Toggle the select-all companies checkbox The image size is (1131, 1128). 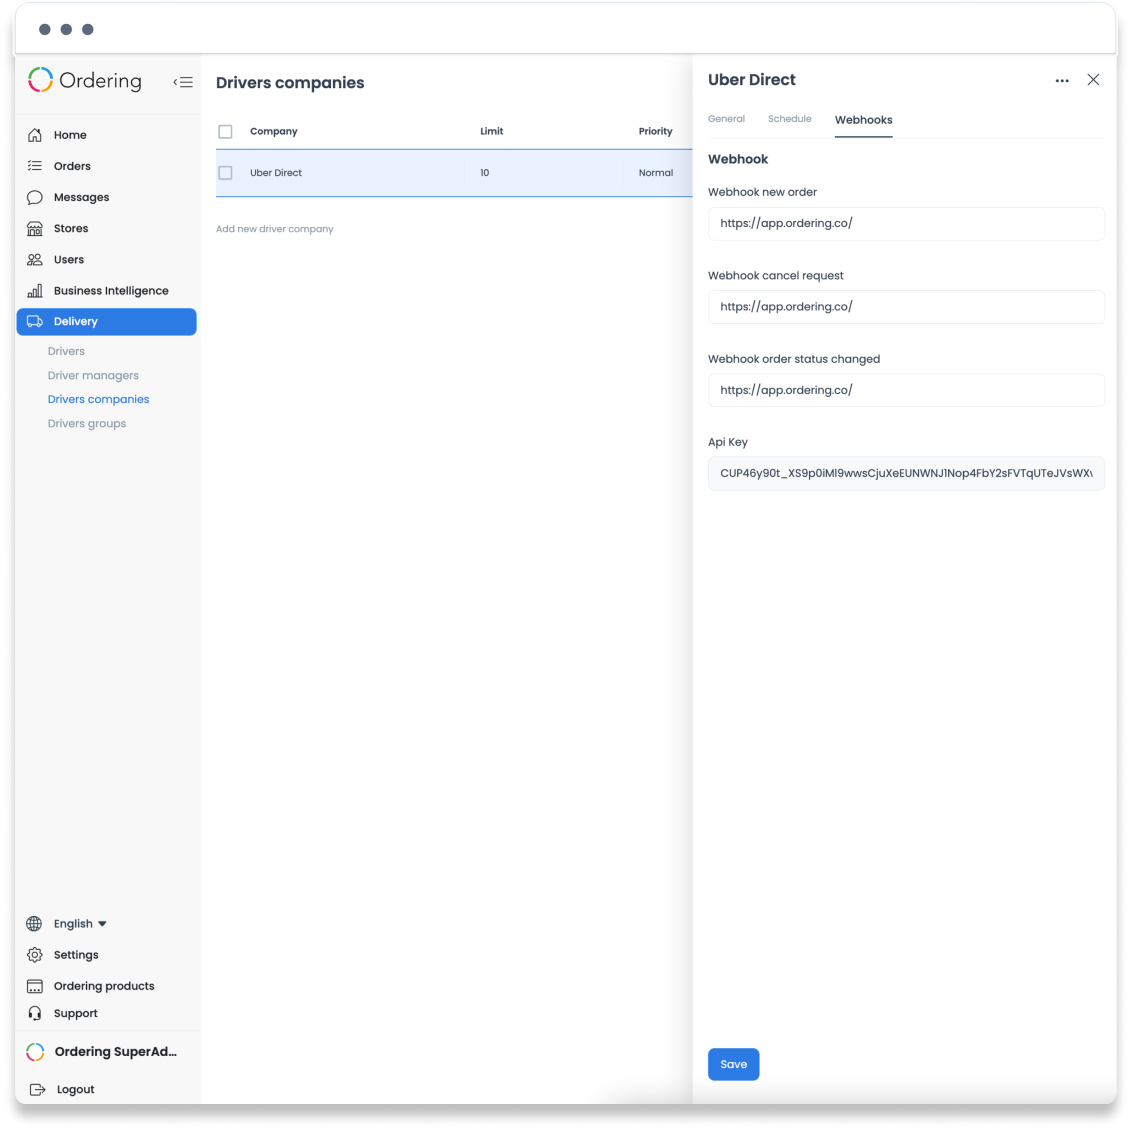[x=225, y=131]
